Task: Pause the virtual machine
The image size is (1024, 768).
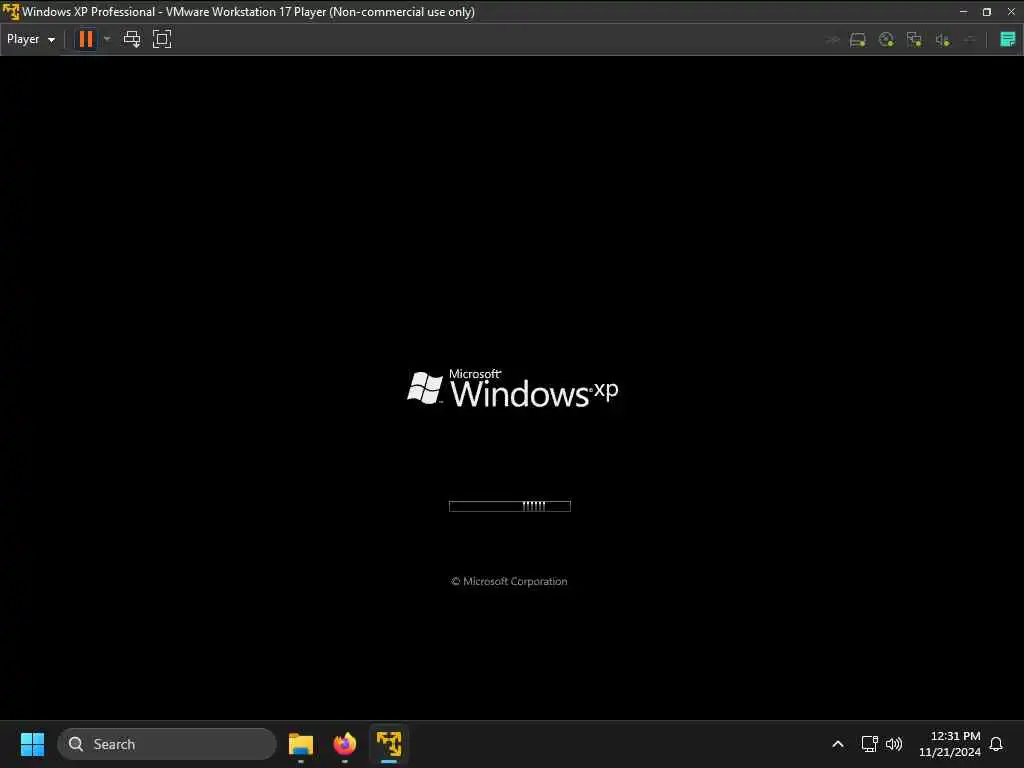Action: tap(86, 39)
